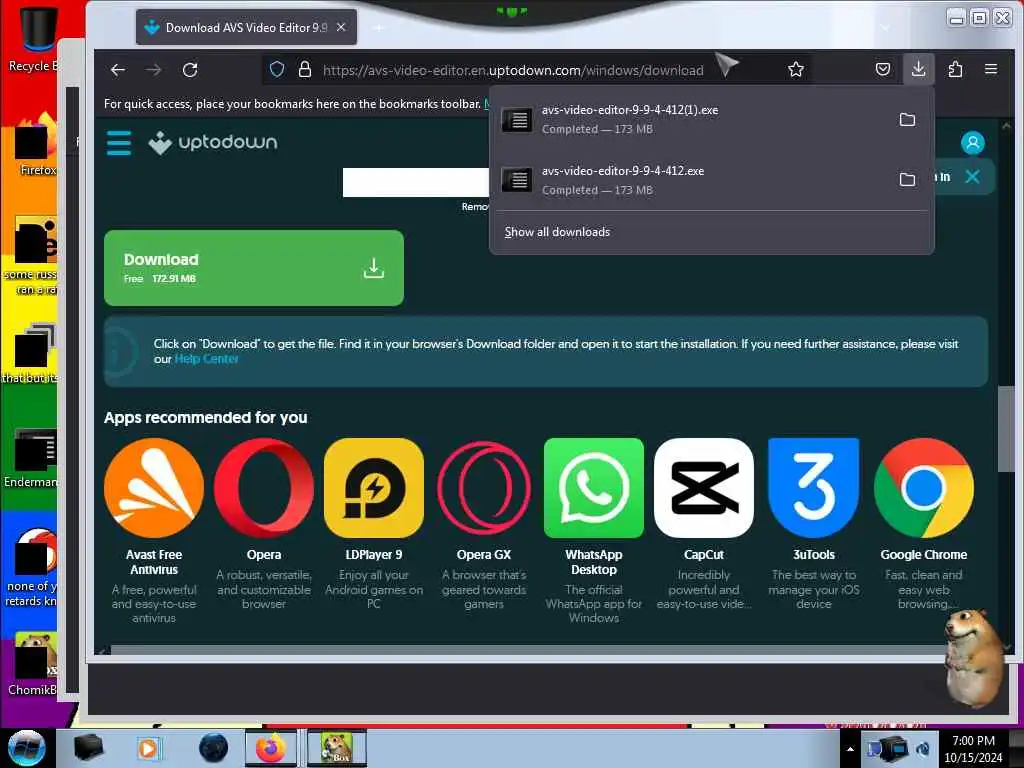Open Save to Pocket icon
1024x768 pixels.
[x=883, y=69]
